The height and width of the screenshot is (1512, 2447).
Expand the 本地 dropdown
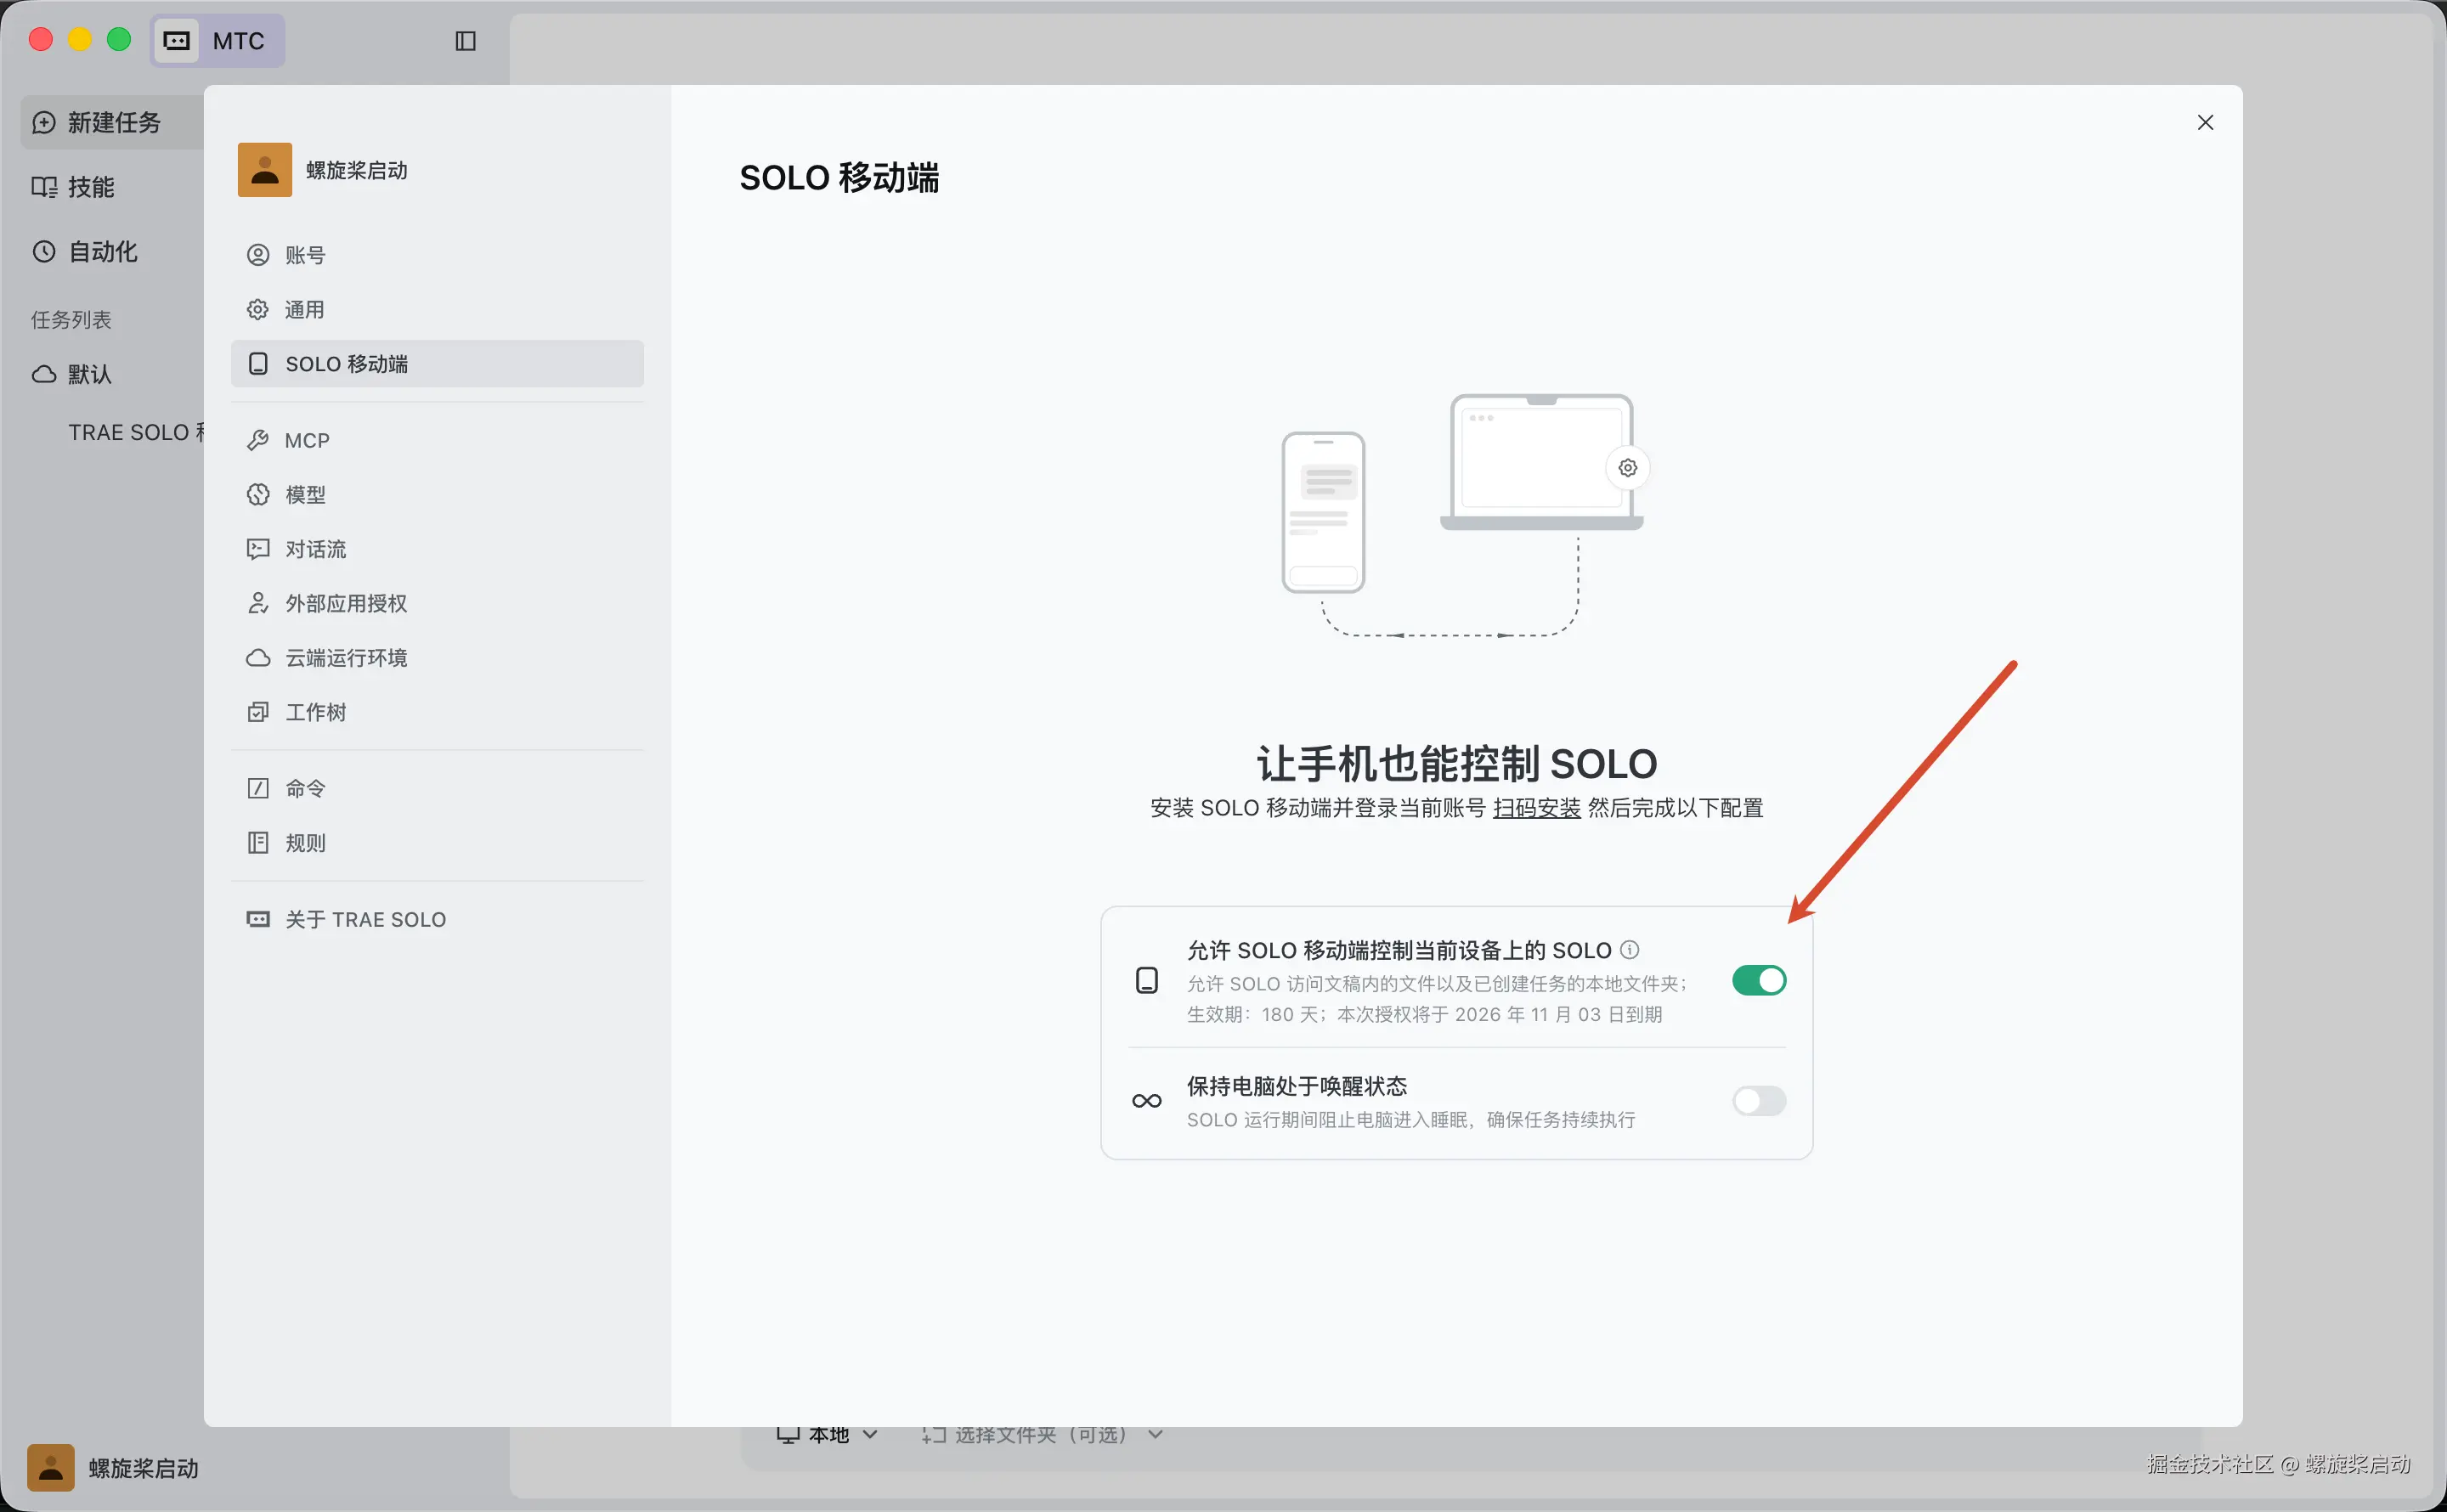coord(828,1435)
